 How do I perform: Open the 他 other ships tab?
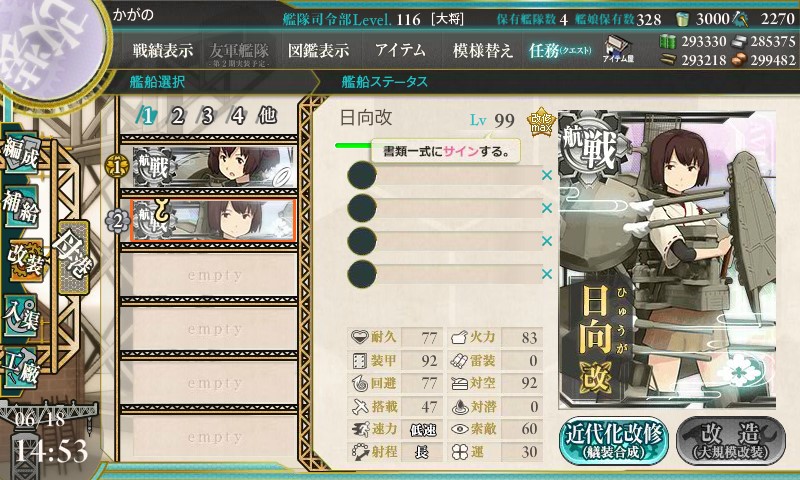click(x=267, y=116)
